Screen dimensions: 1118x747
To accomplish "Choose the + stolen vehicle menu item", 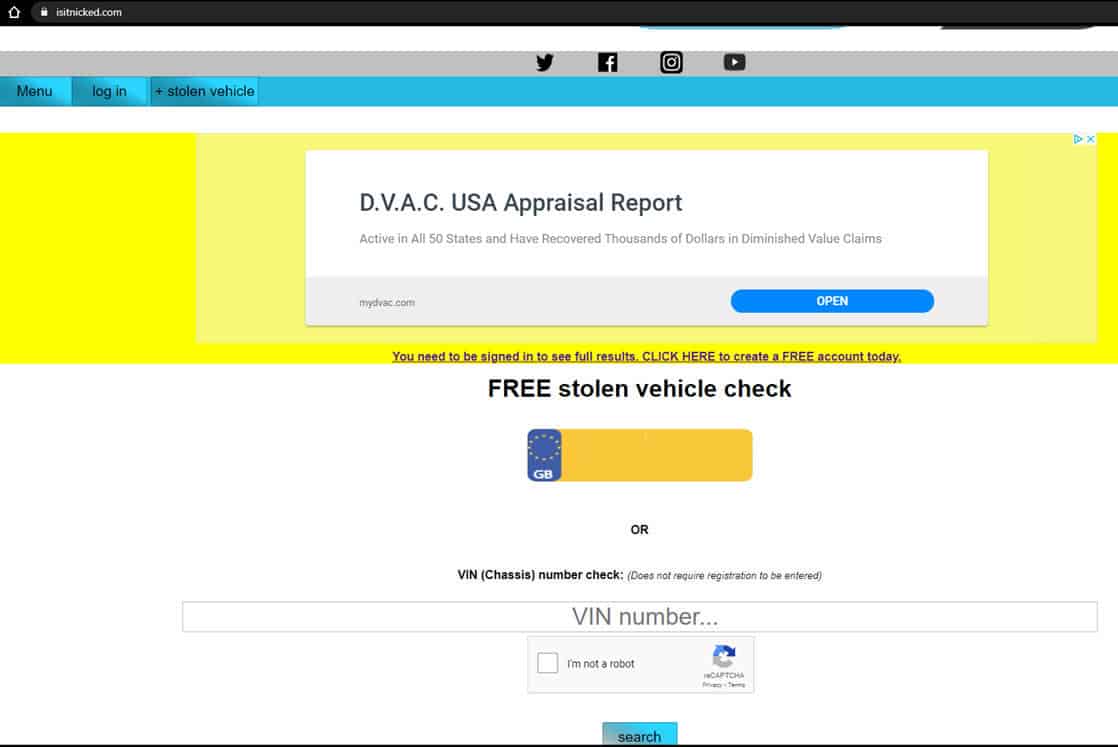I will (205, 91).
